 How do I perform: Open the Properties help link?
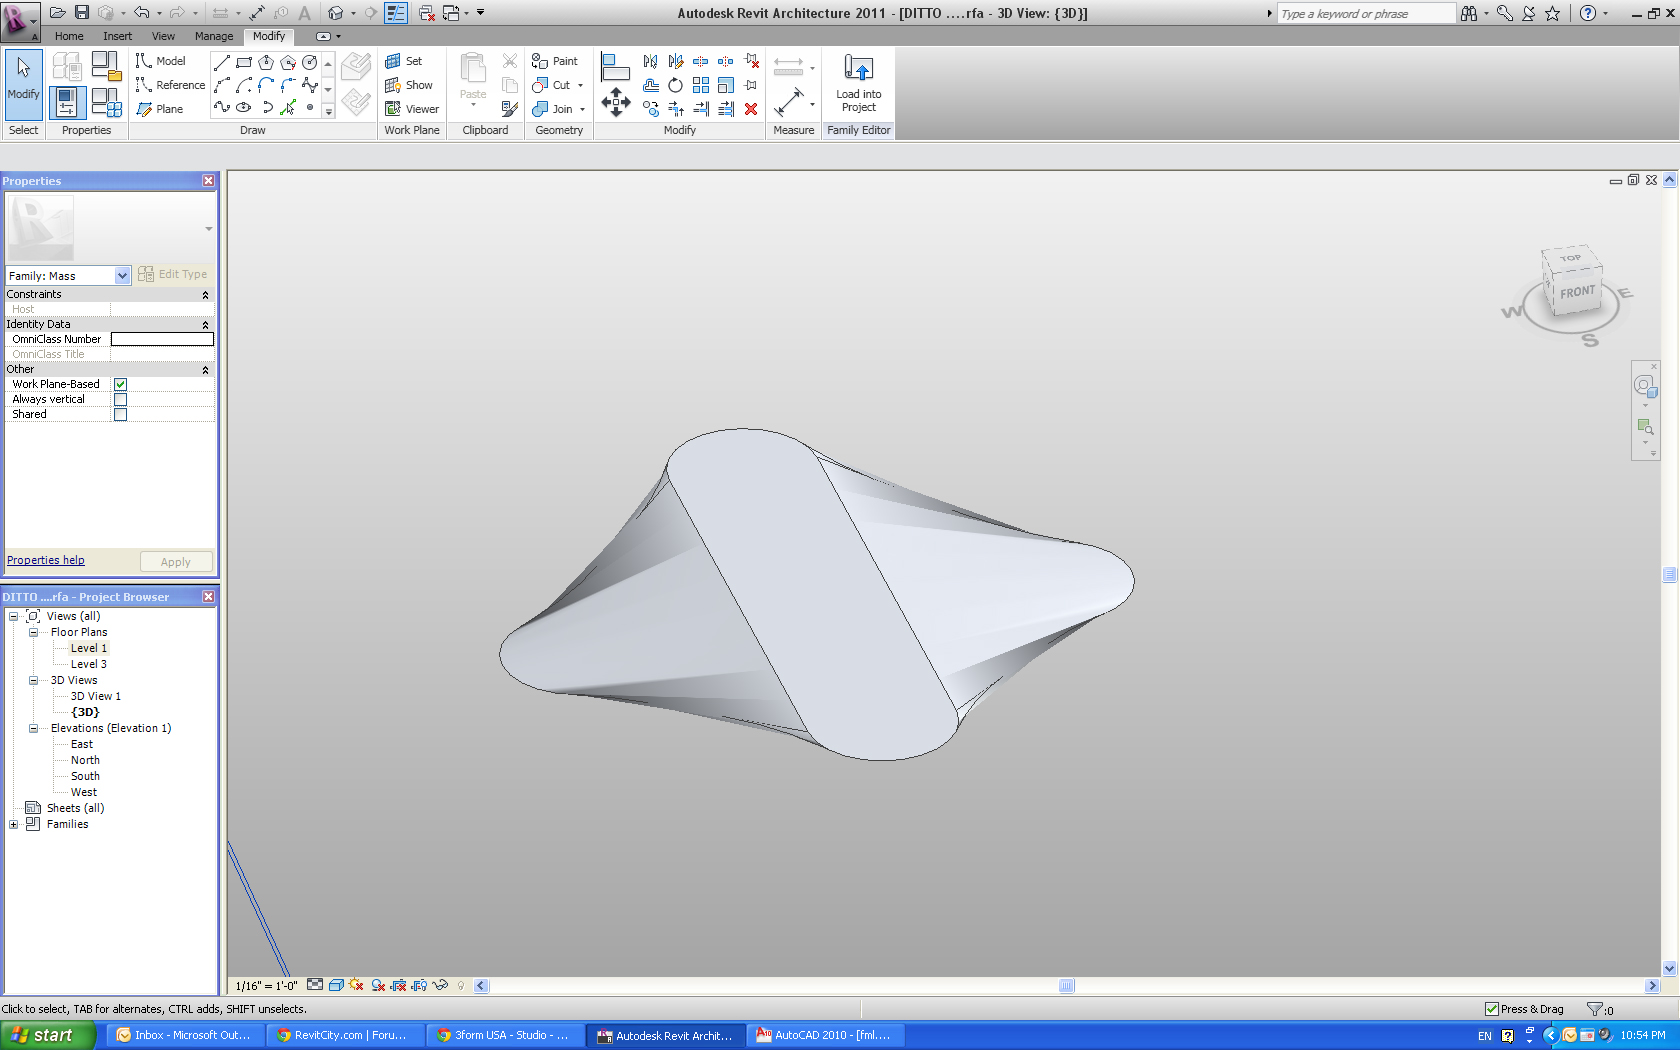pos(46,560)
